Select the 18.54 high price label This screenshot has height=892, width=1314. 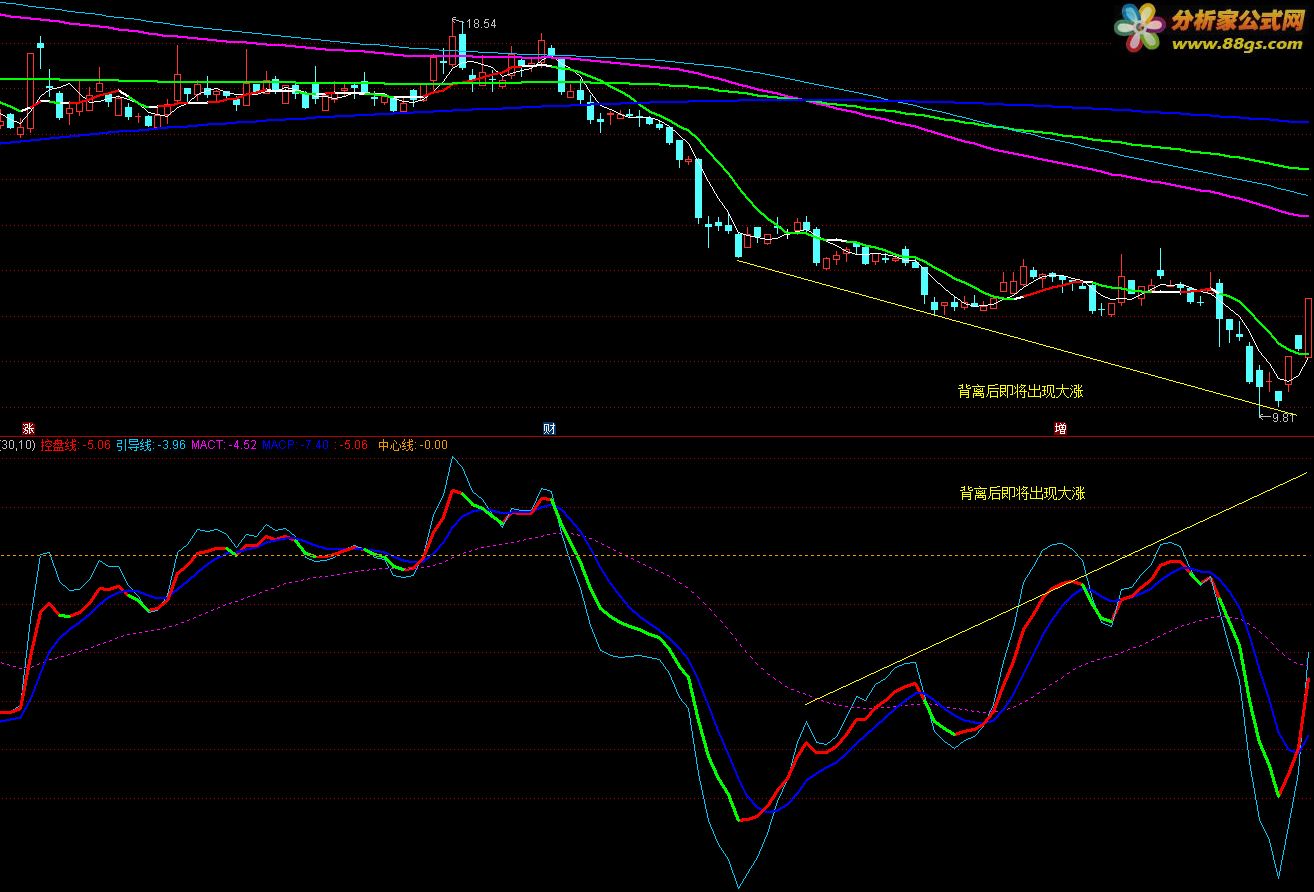tap(481, 23)
